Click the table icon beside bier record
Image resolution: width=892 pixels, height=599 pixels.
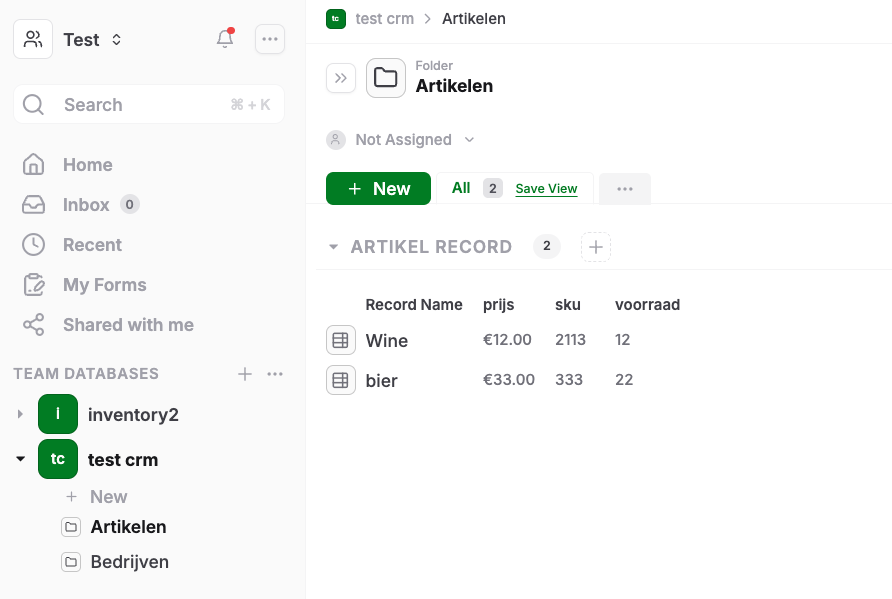[x=341, y=380]
